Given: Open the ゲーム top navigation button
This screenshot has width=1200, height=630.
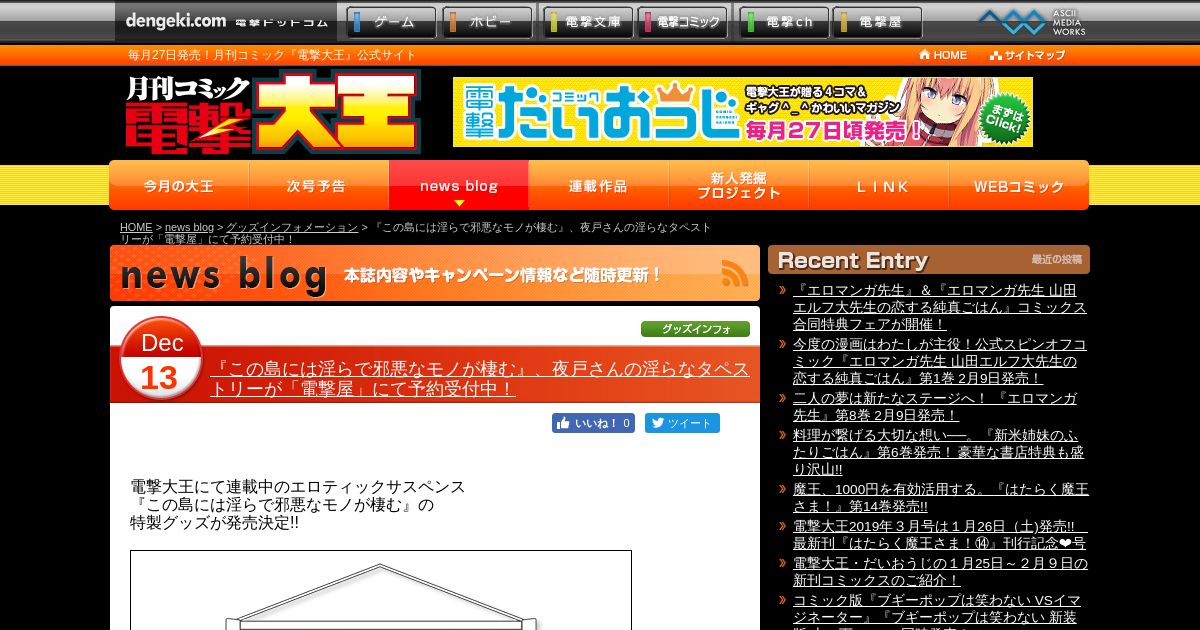Looking at the screenshot, I should tap(392, 22).
